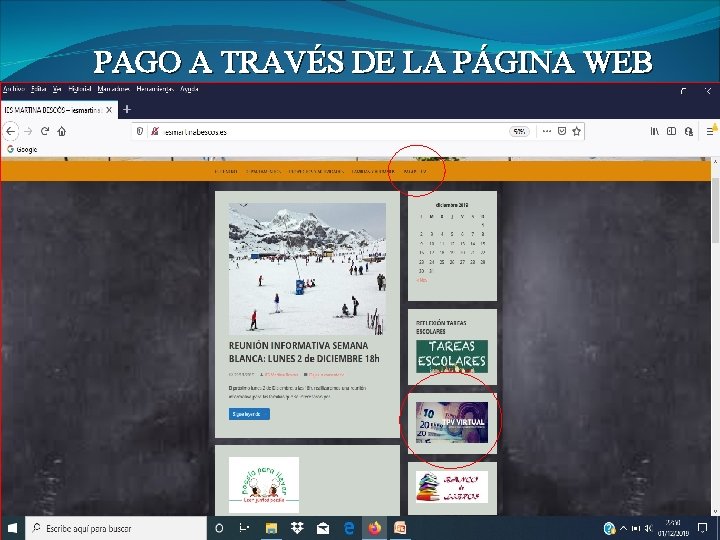Screen dimensions: 720x540
Task: Open Cortana circle icon on taskbar
Action: pos(219,528)
